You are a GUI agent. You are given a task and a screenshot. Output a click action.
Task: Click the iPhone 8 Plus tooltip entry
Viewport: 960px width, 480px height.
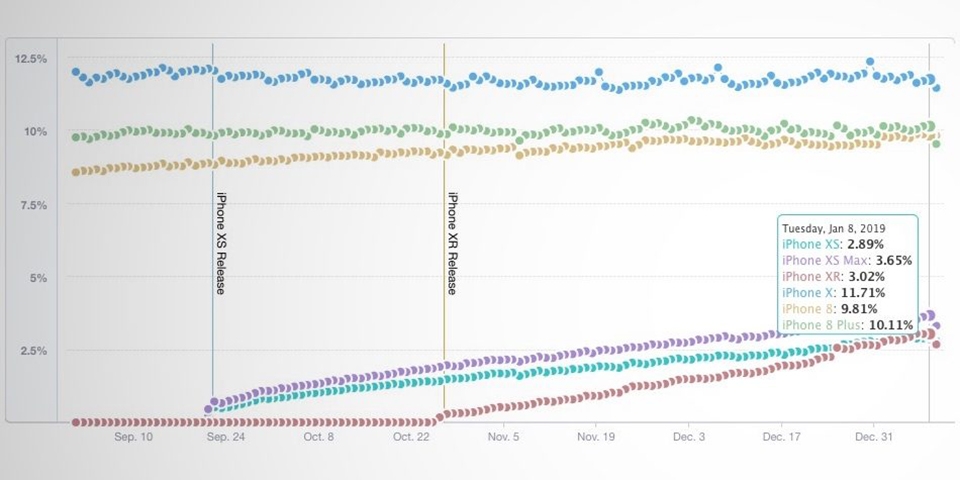pos(847,324)
